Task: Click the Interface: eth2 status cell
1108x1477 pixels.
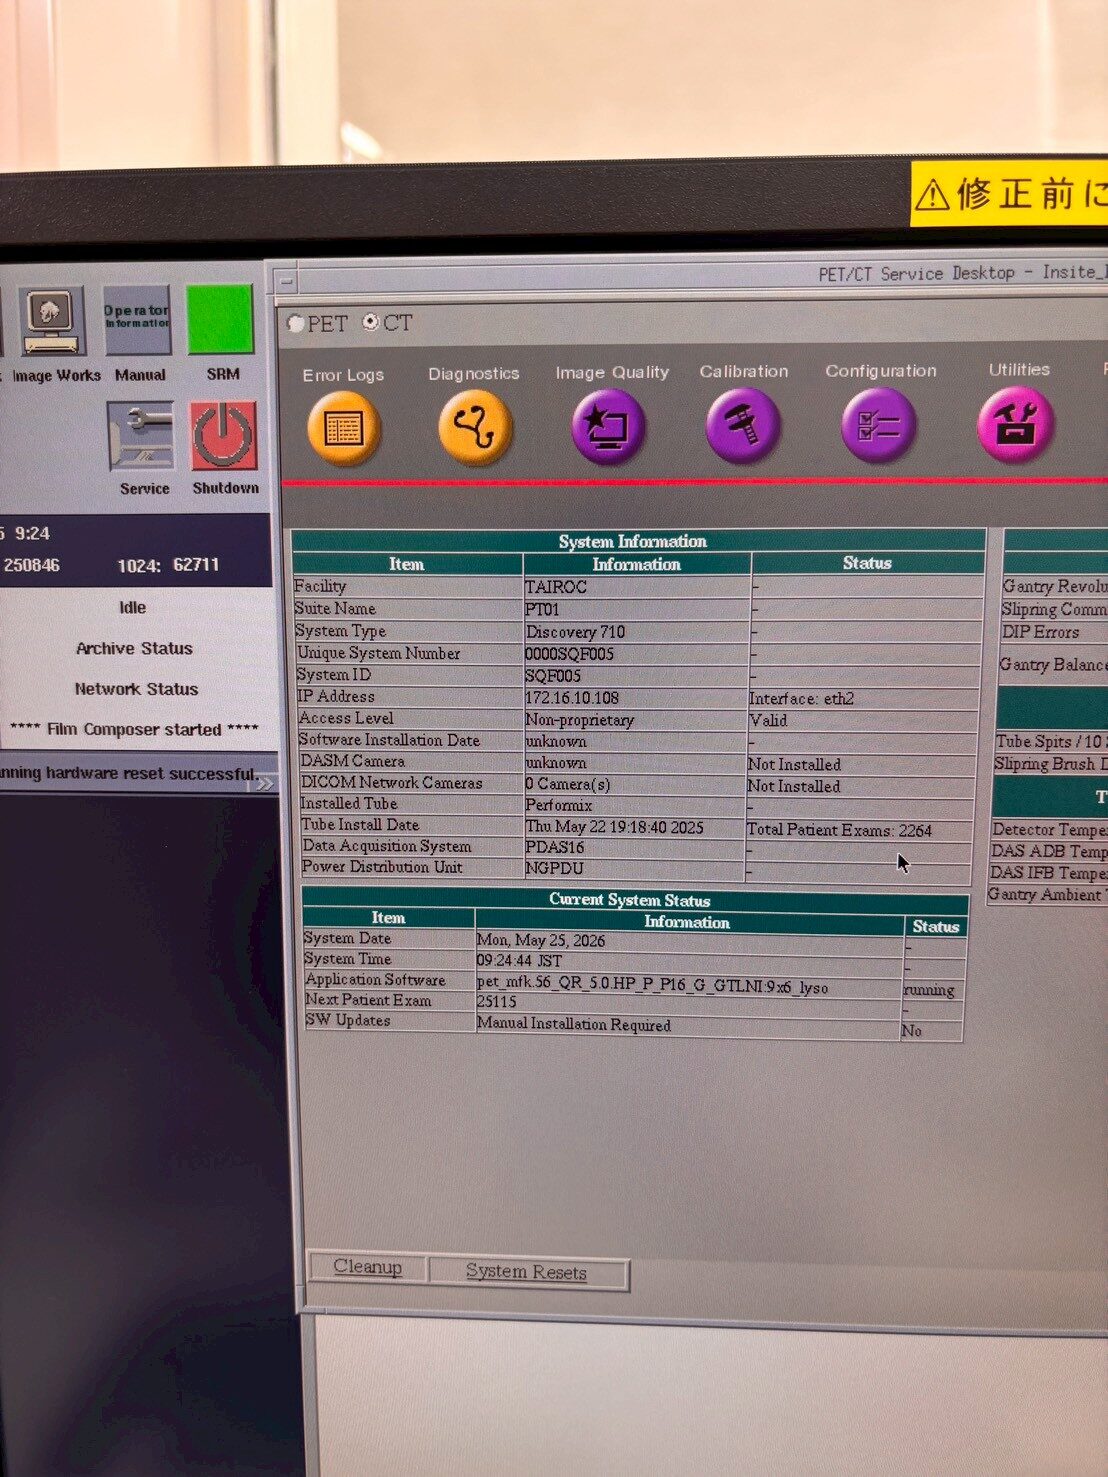Action: coord(801,699)
